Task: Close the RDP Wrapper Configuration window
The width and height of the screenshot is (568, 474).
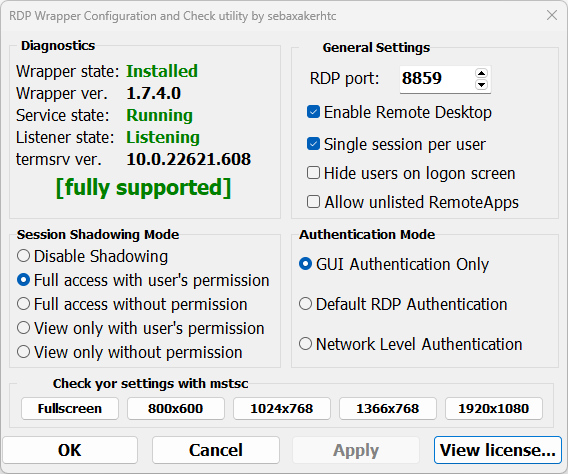Action: coord(552,15)
